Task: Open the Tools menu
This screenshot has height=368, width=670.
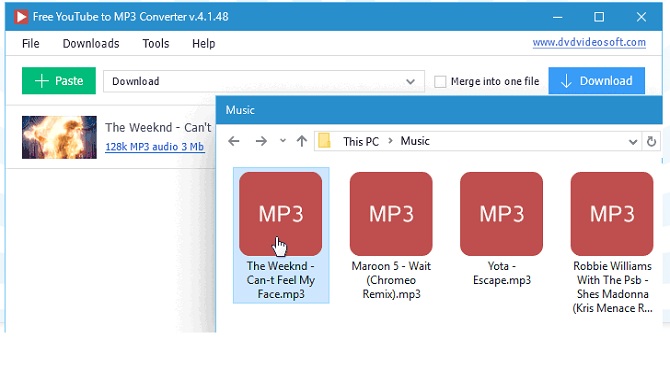Action: (x=156, y=44)
